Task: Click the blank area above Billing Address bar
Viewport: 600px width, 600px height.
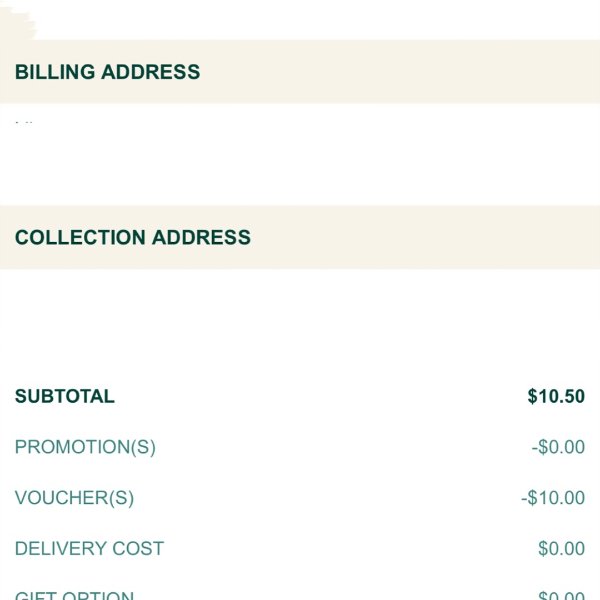Action: click(318, 20)
